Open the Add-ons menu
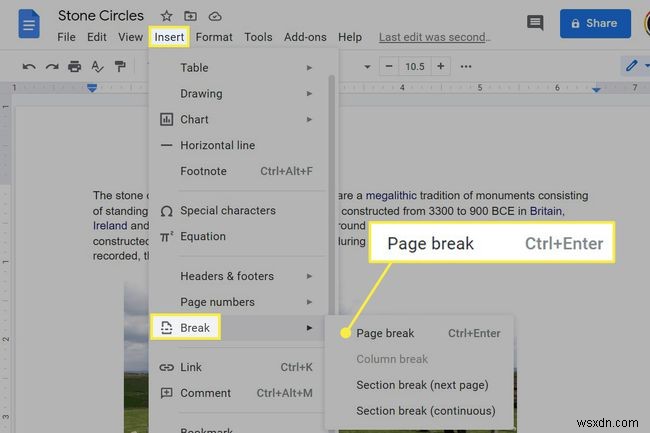This screenshot has width=650, height=433. pos(305,37)
